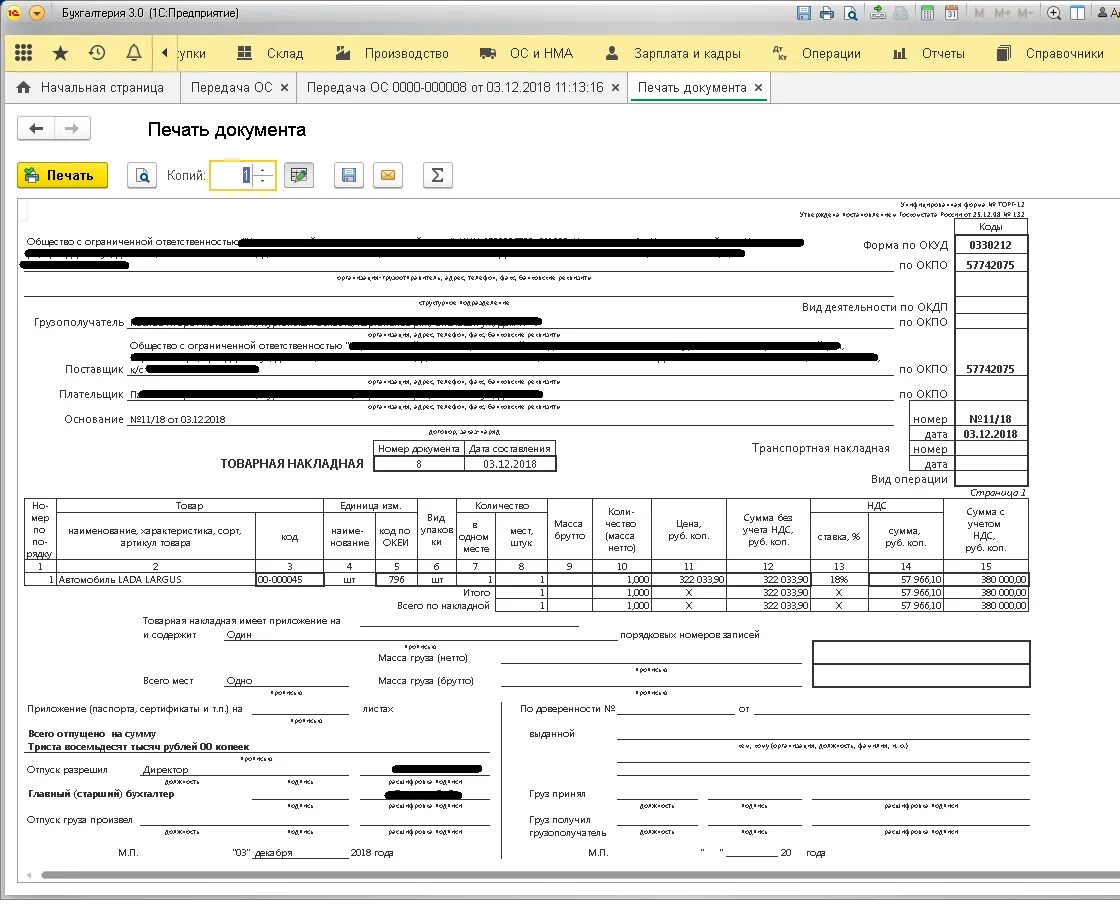This screenshot has width=1120, height=904.
Task: Click the scrollbar left arrow at document bottom
Action: click(29, 875)
